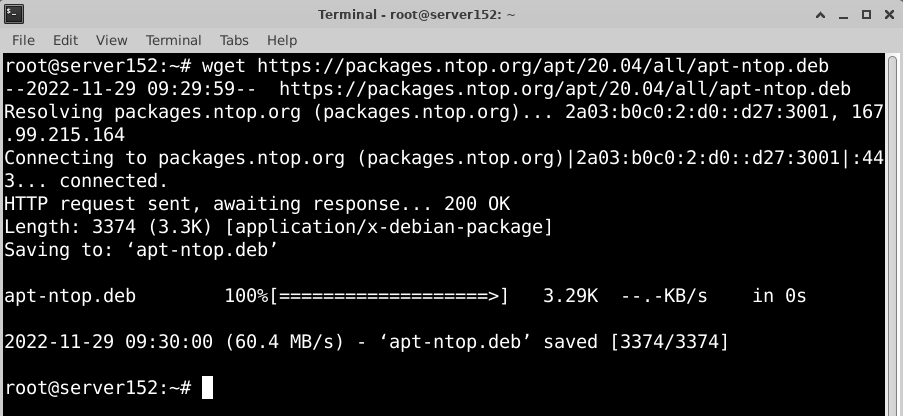Click the window title 'Terminal - root@server152: ~'
This screenshot has height=416, width=903.
(416, 14)
